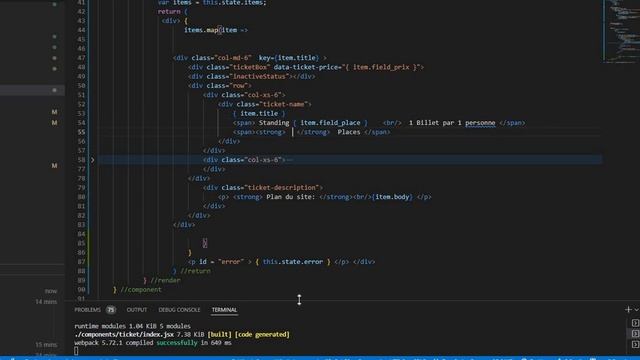
Task: Click the underlined word 'personne'
Action: [x=480, y=123]
